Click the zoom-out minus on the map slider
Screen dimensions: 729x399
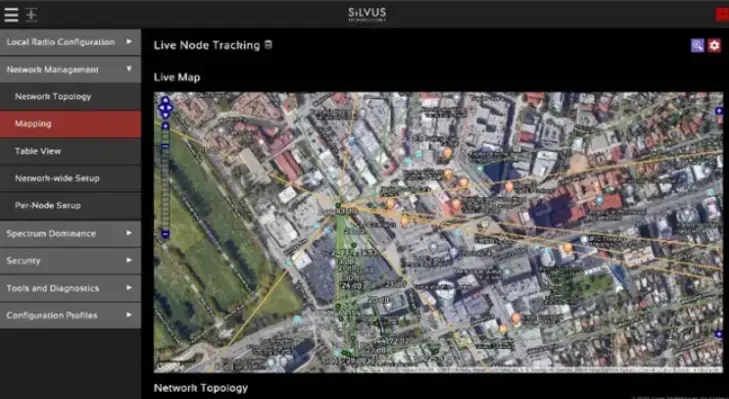[166, 234]
